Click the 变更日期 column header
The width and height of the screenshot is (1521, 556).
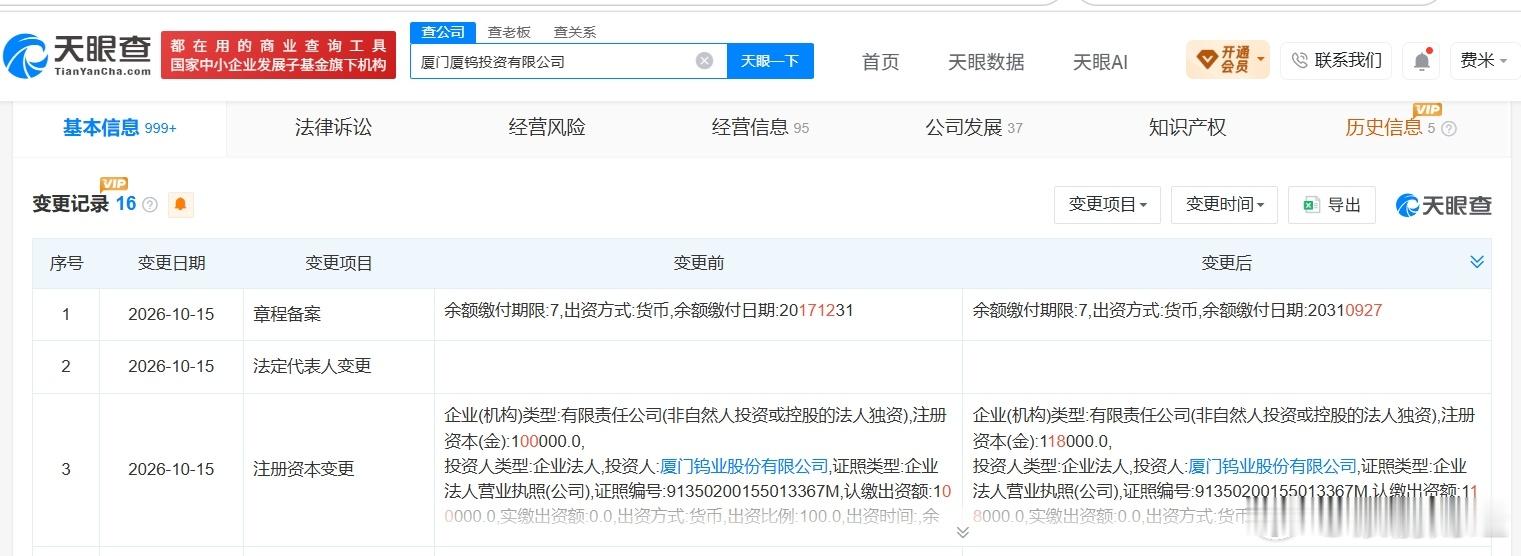[x=171, y=263]
